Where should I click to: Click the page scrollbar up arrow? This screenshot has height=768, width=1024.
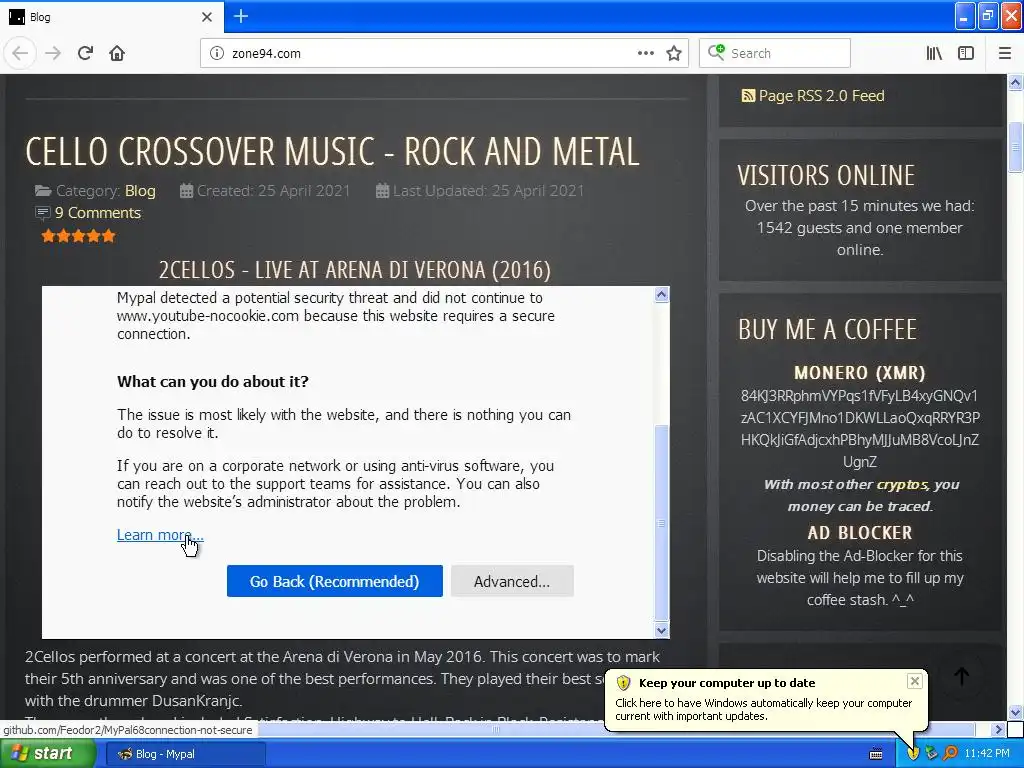[1015, 83]
